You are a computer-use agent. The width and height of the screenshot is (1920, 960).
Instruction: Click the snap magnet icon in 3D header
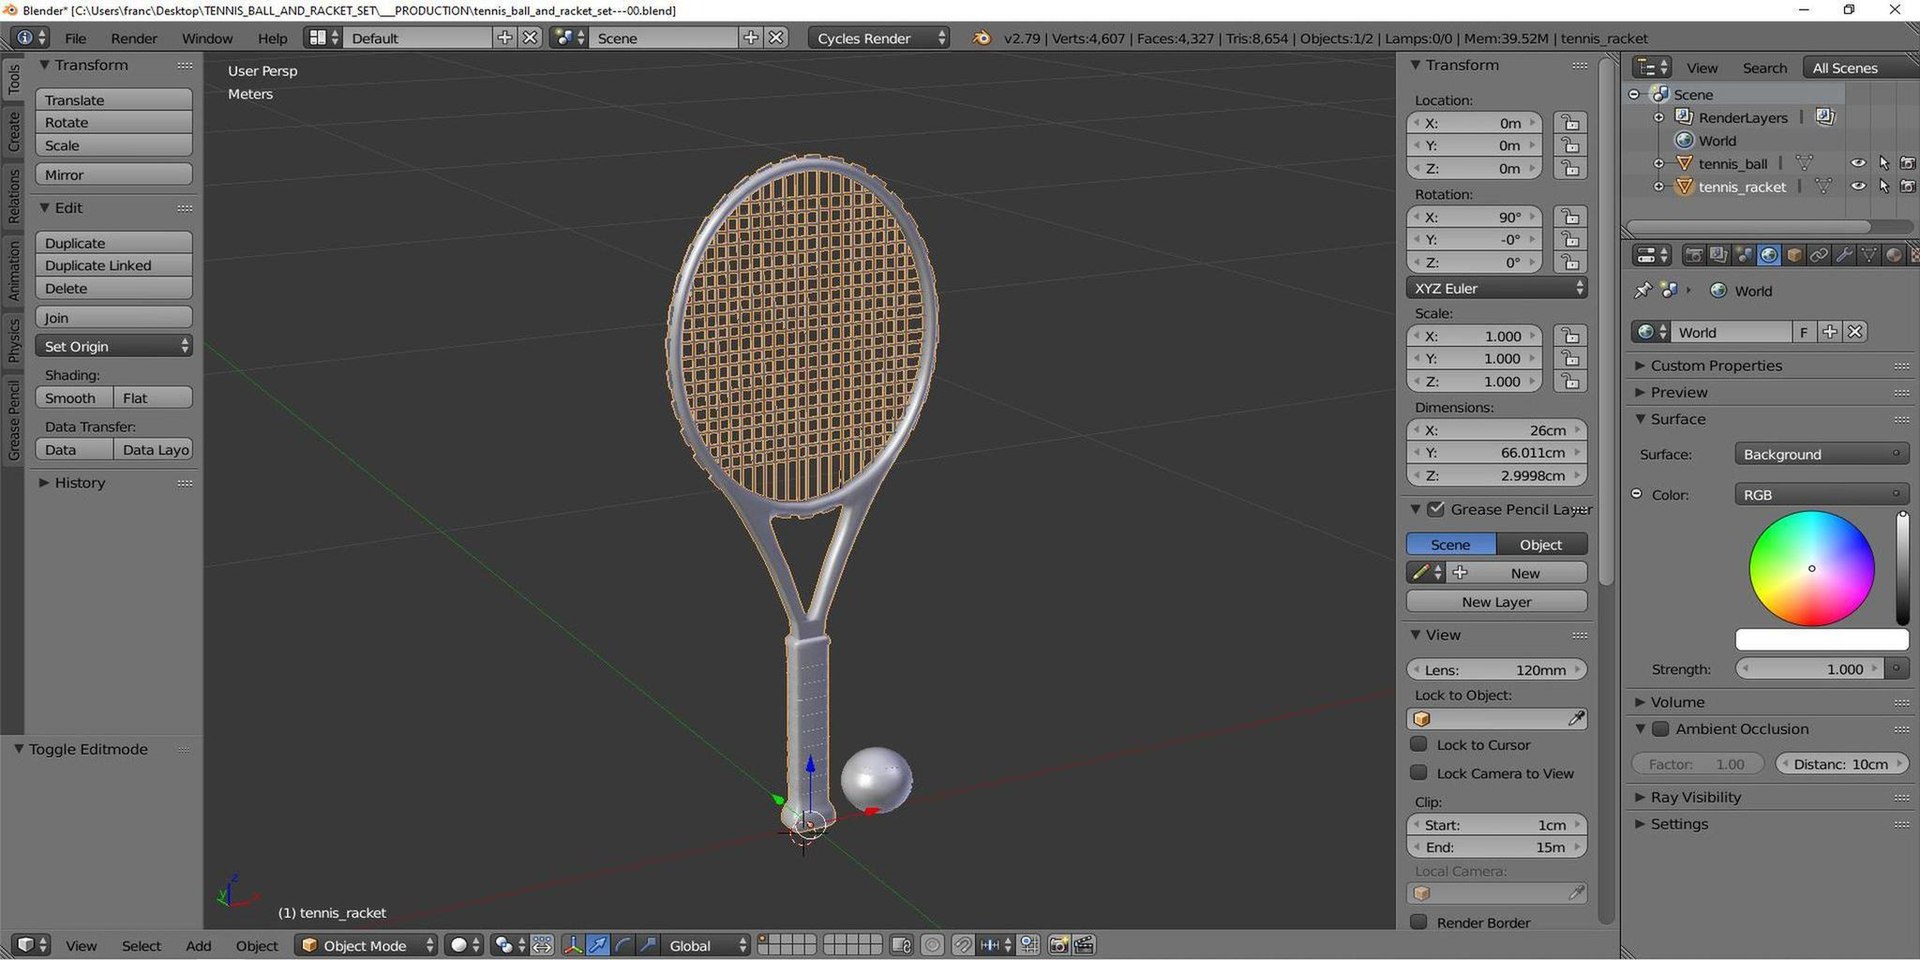coord(963,945)
